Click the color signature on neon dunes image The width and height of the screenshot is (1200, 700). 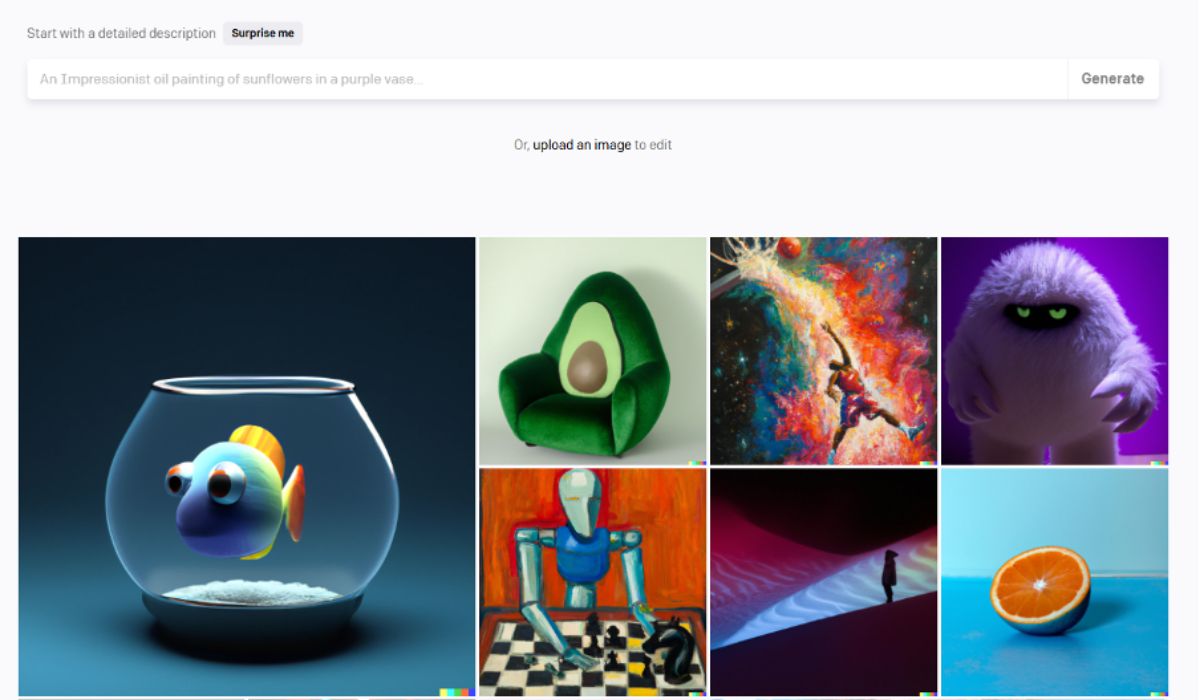[x=929, y=693]
